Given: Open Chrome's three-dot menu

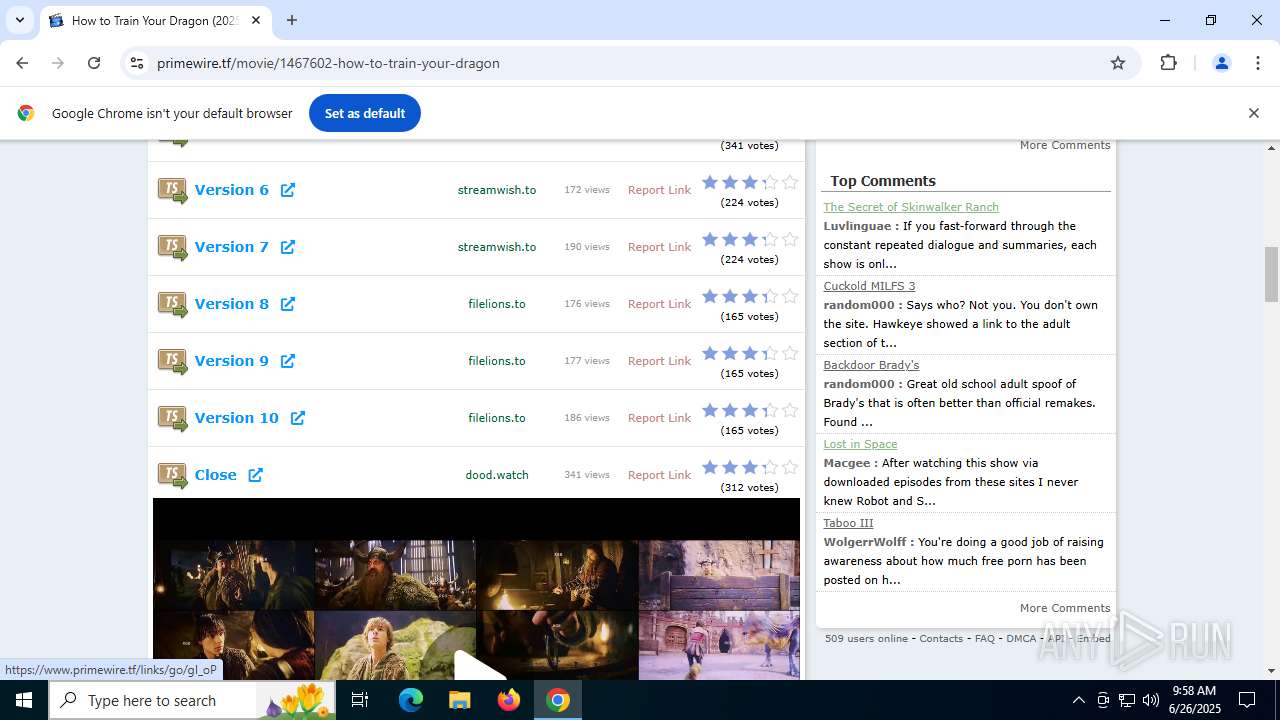Looking at the screenshot, I should tap(1258, 63).
